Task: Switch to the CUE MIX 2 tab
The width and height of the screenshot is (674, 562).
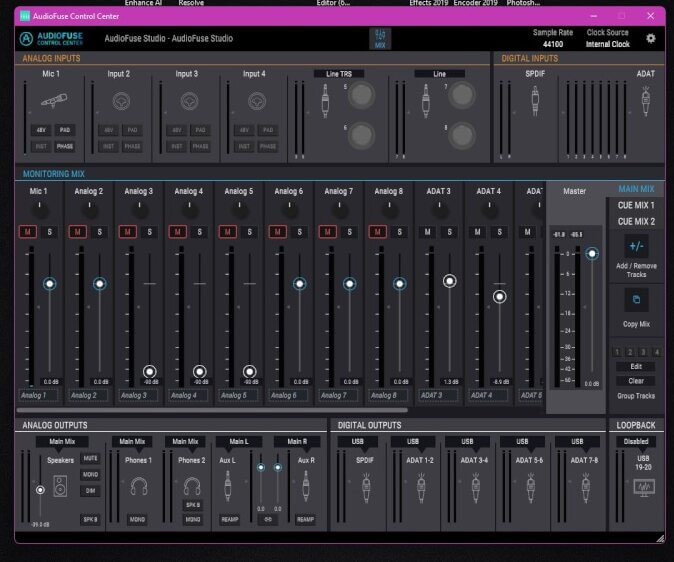Action: (x=636, y=221)
